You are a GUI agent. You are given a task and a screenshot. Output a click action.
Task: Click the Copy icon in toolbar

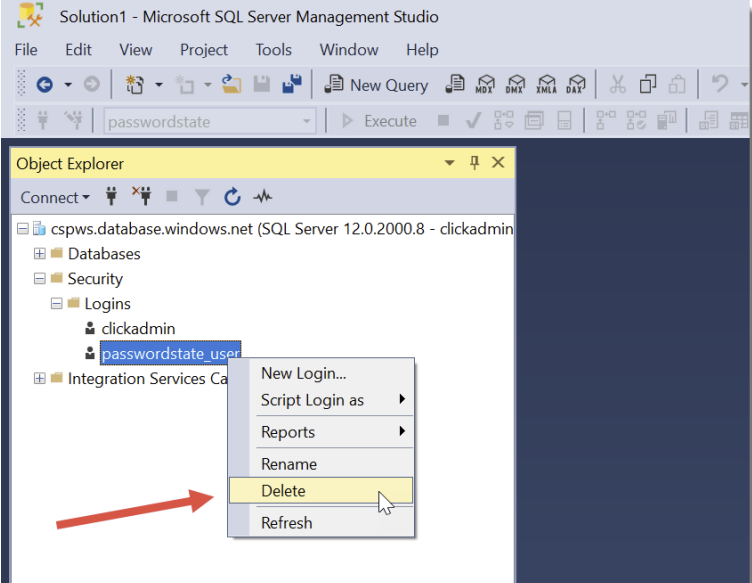[647, 84]
